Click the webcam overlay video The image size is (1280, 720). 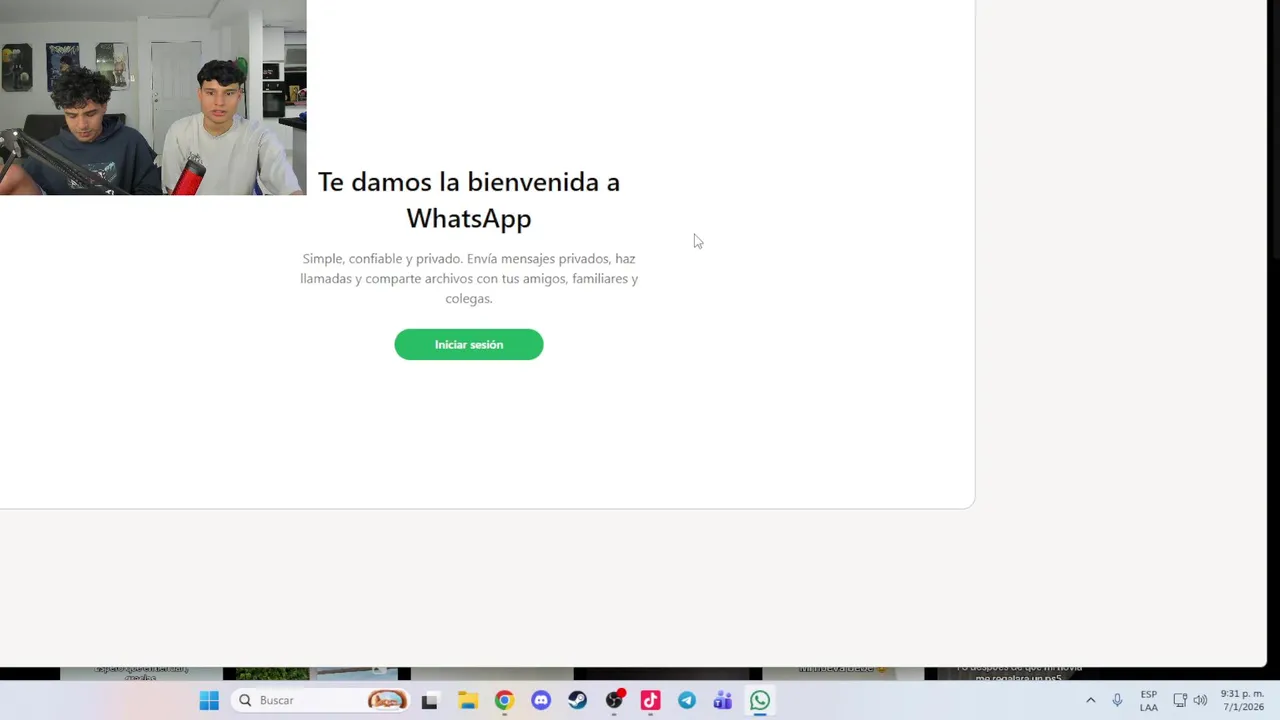tap(153, 97)
